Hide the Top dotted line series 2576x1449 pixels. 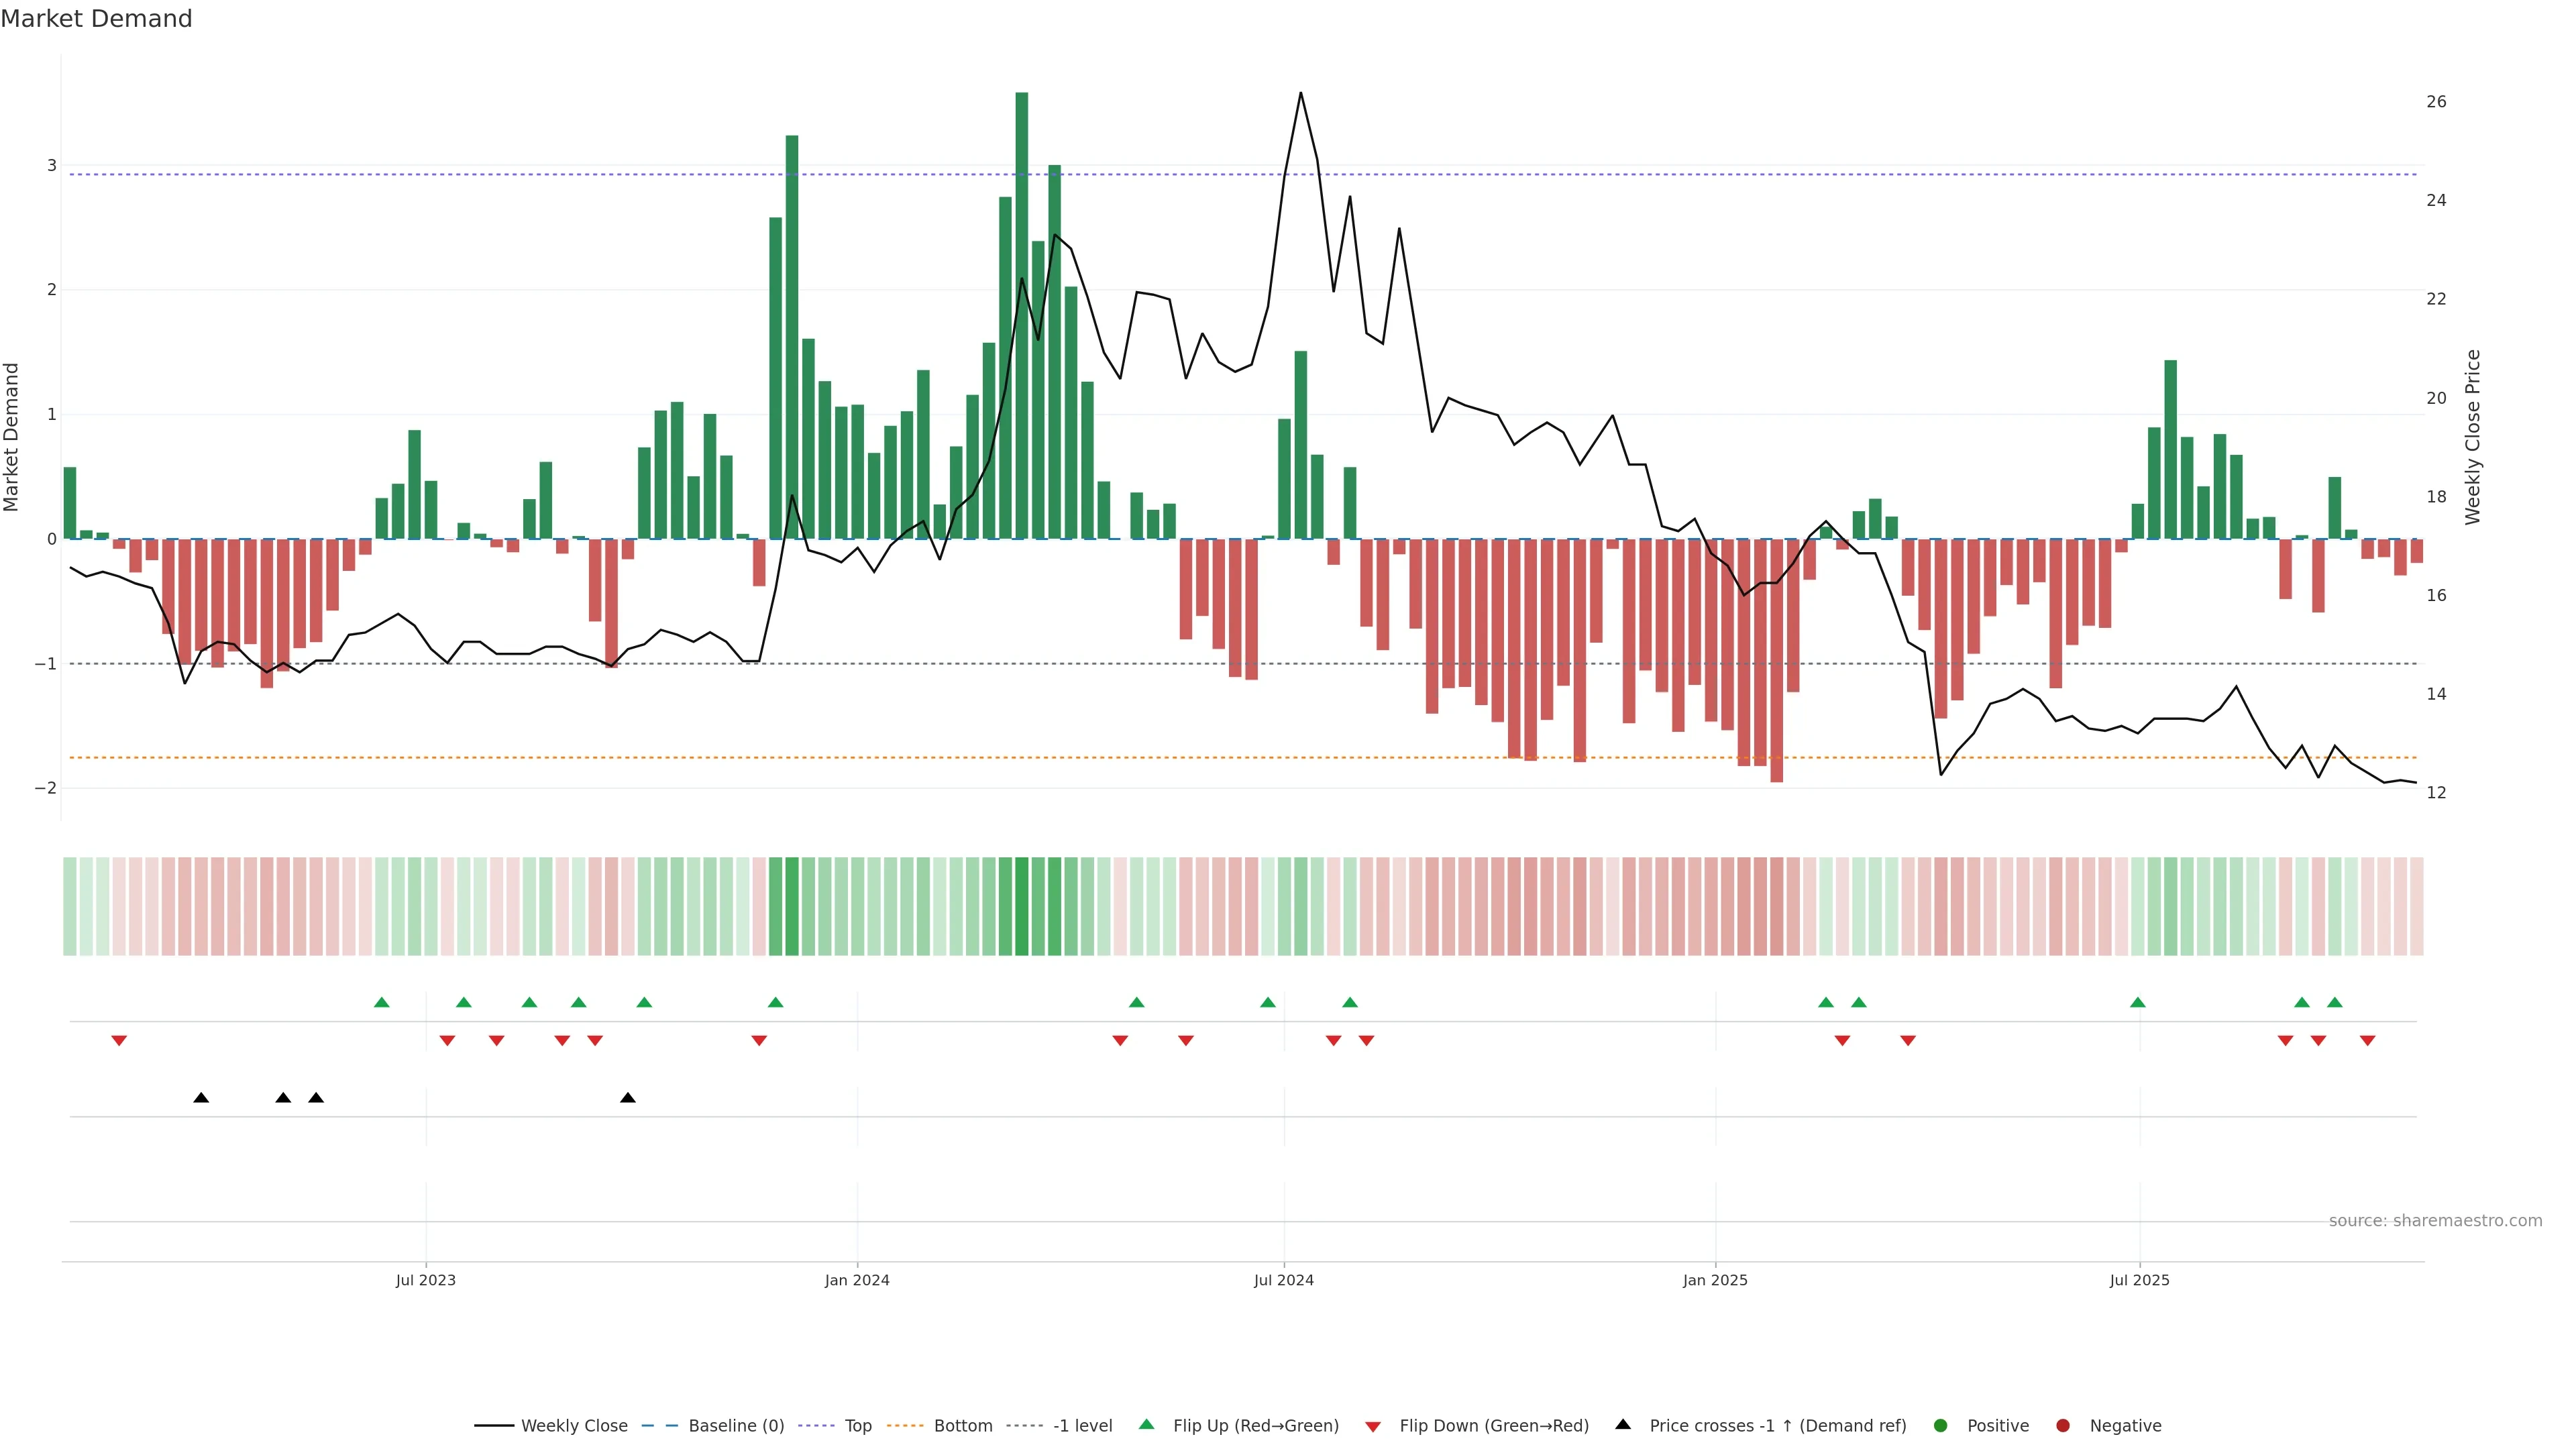tap(857, 1425)
